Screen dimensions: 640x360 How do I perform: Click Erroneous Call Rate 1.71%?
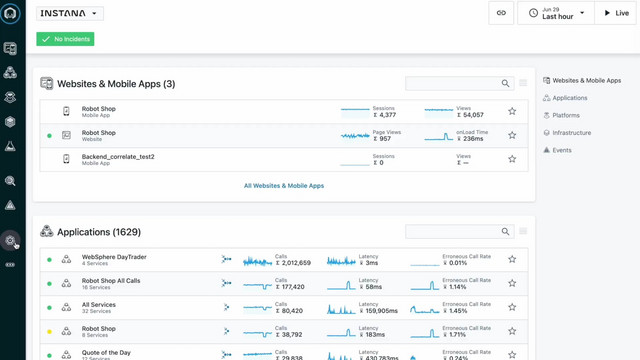458,334
